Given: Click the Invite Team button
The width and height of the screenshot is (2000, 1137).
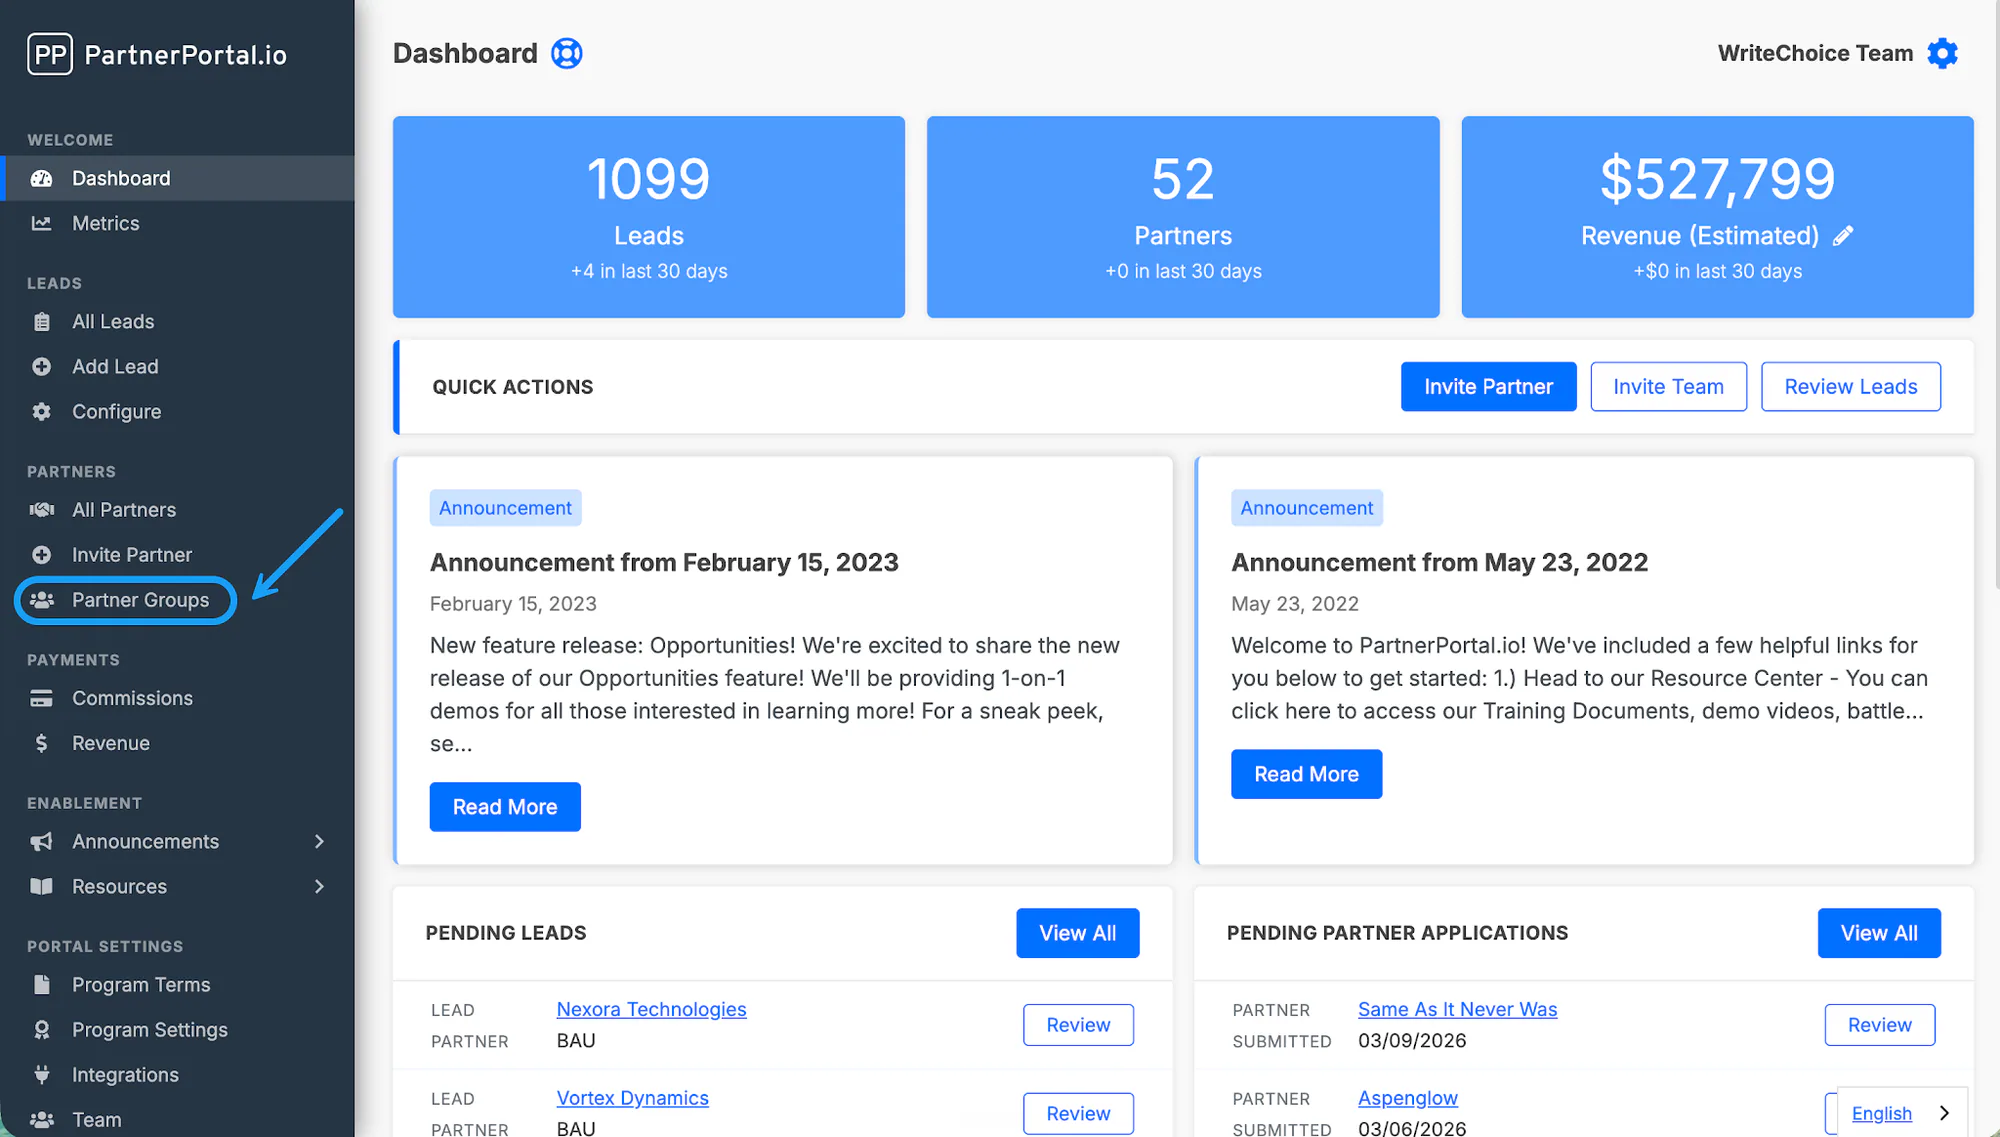Looking at the screenshot, I should coord(1668,387).
